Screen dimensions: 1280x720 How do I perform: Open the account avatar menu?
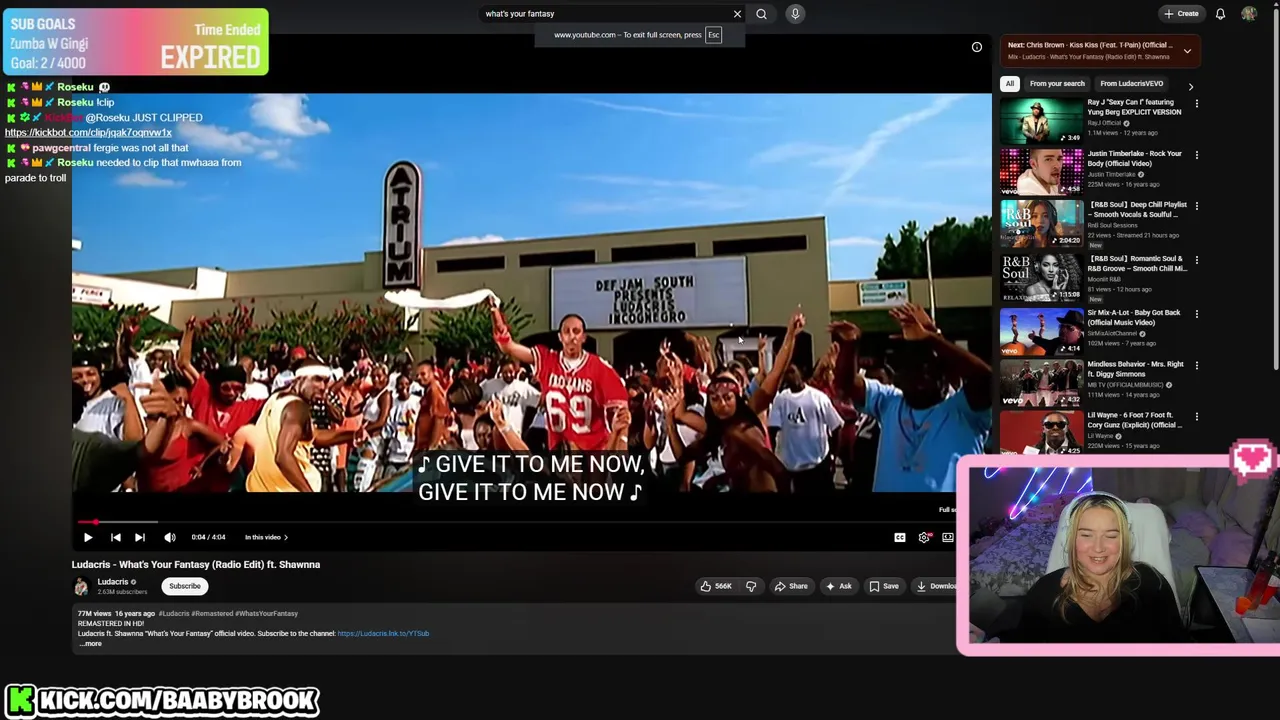1249,14
